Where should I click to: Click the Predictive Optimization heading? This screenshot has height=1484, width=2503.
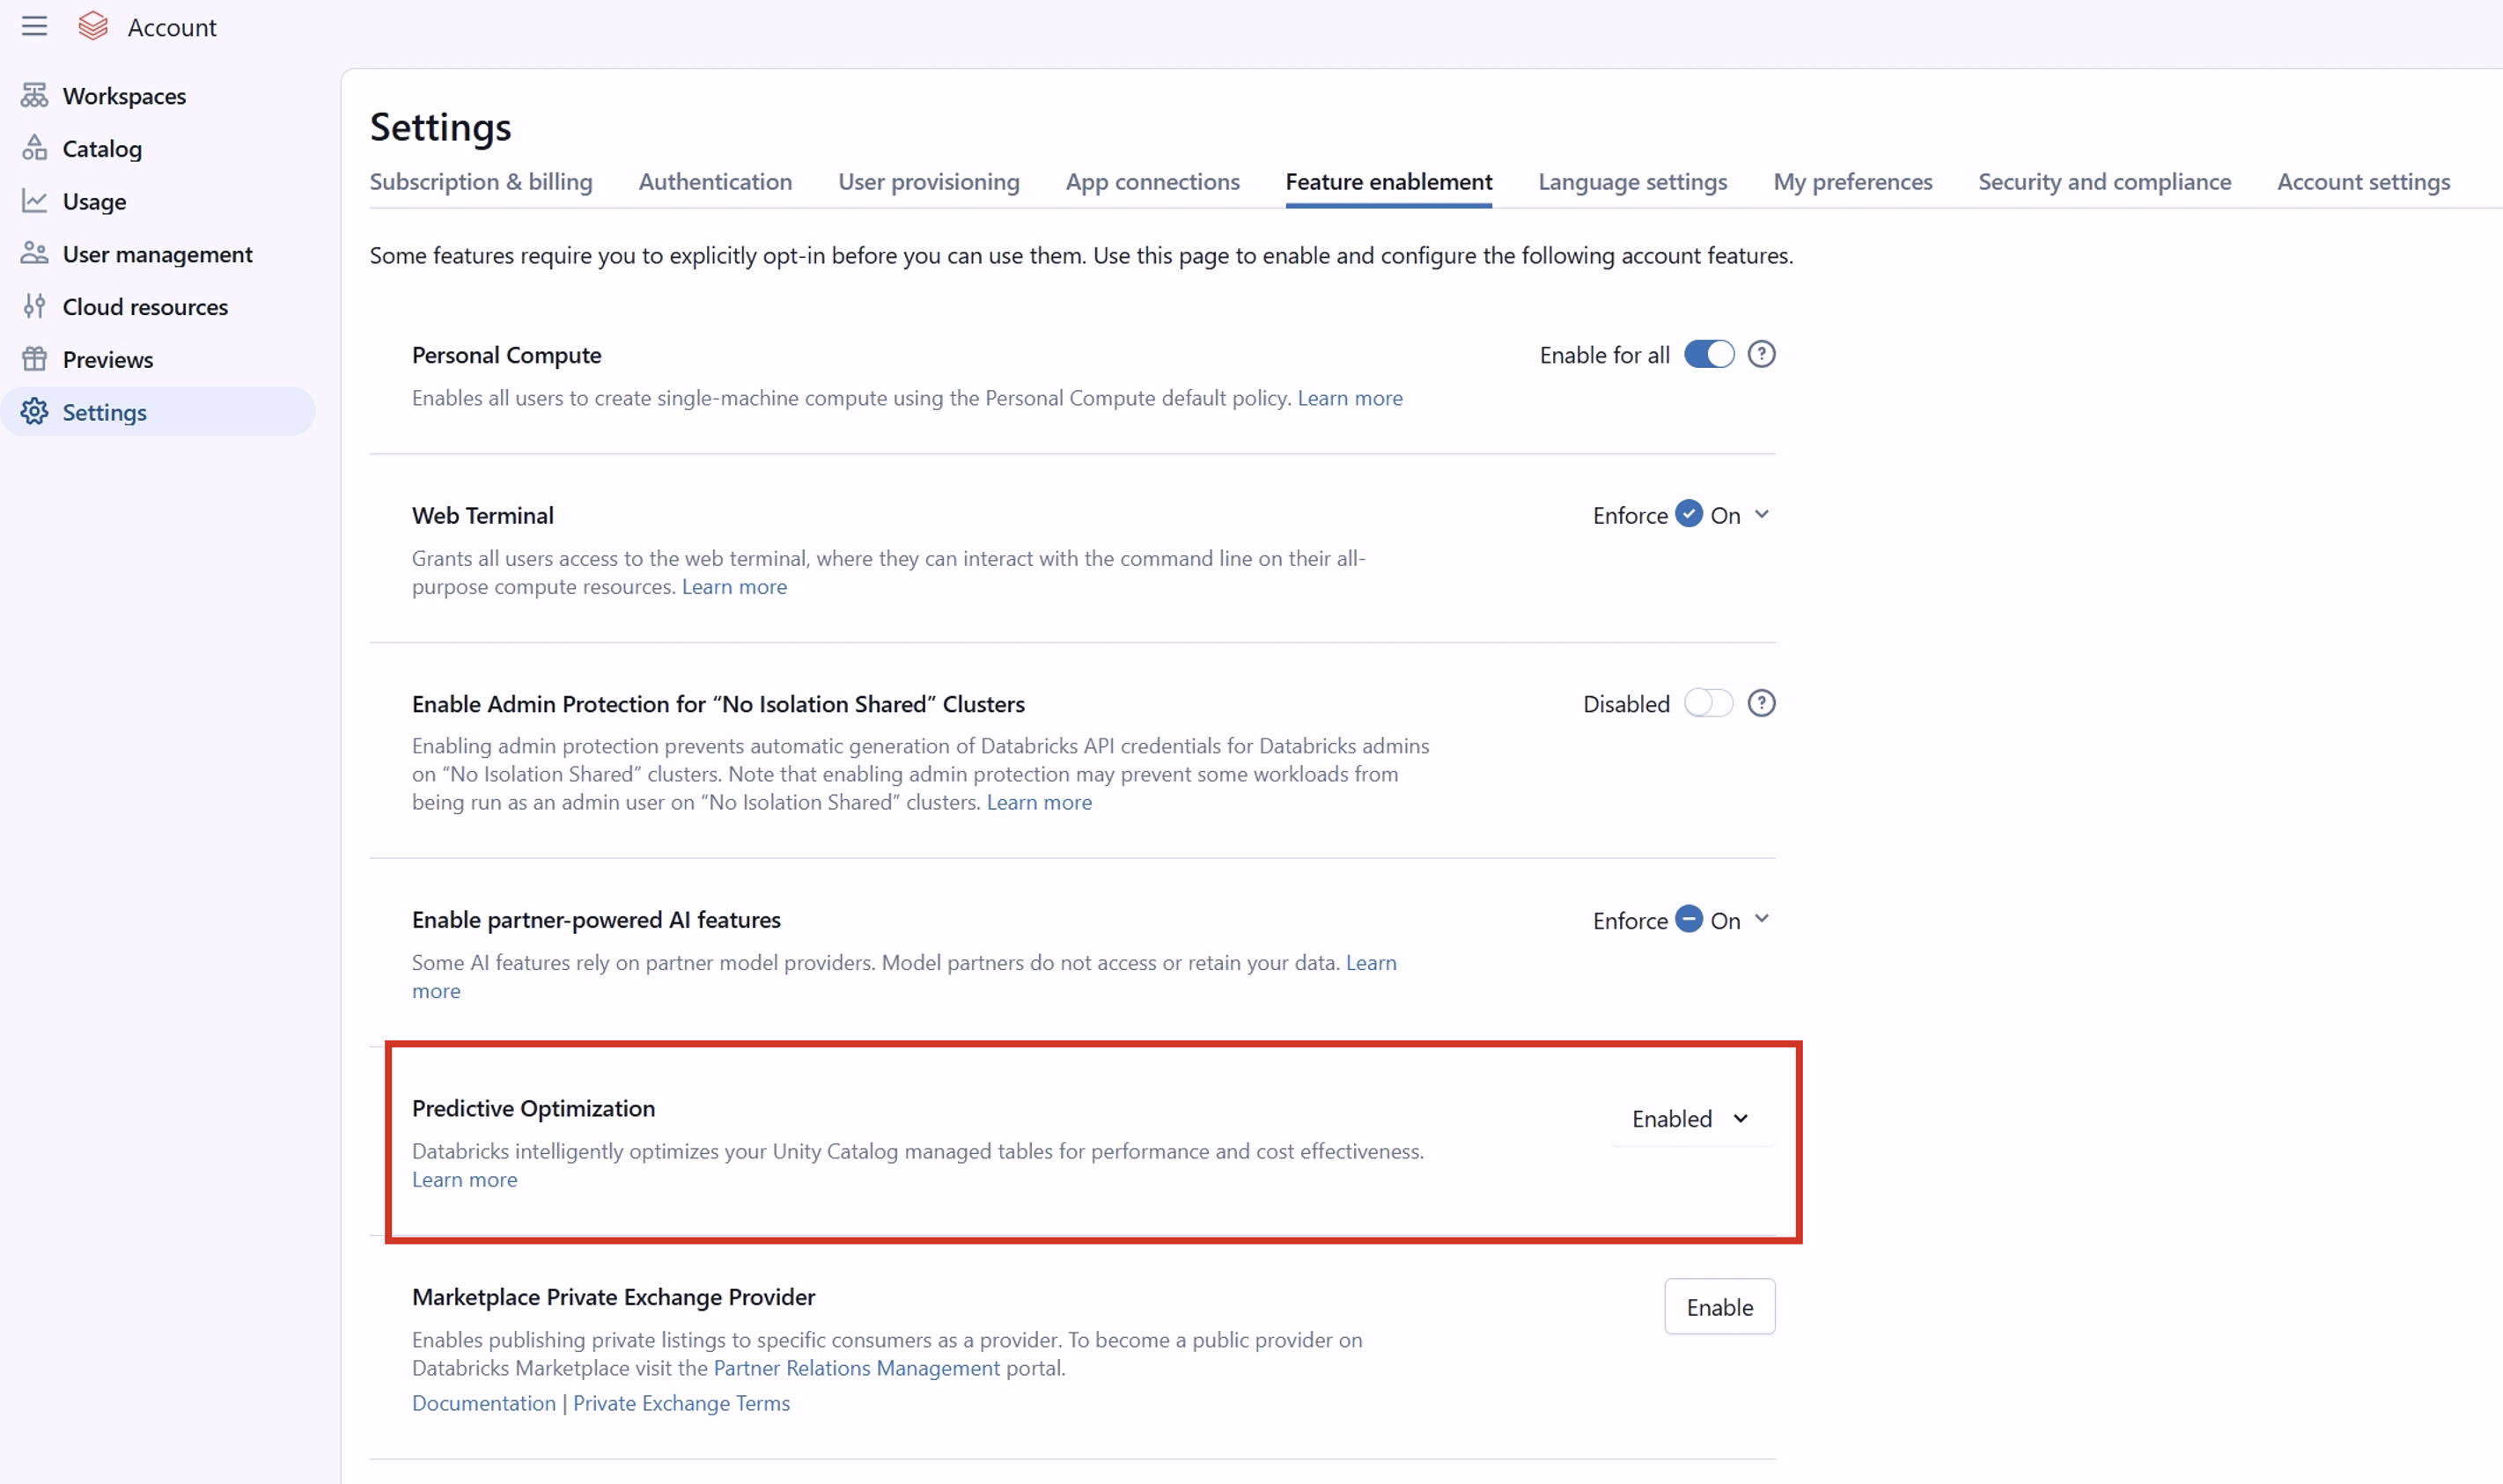(x=533, y=1107)
